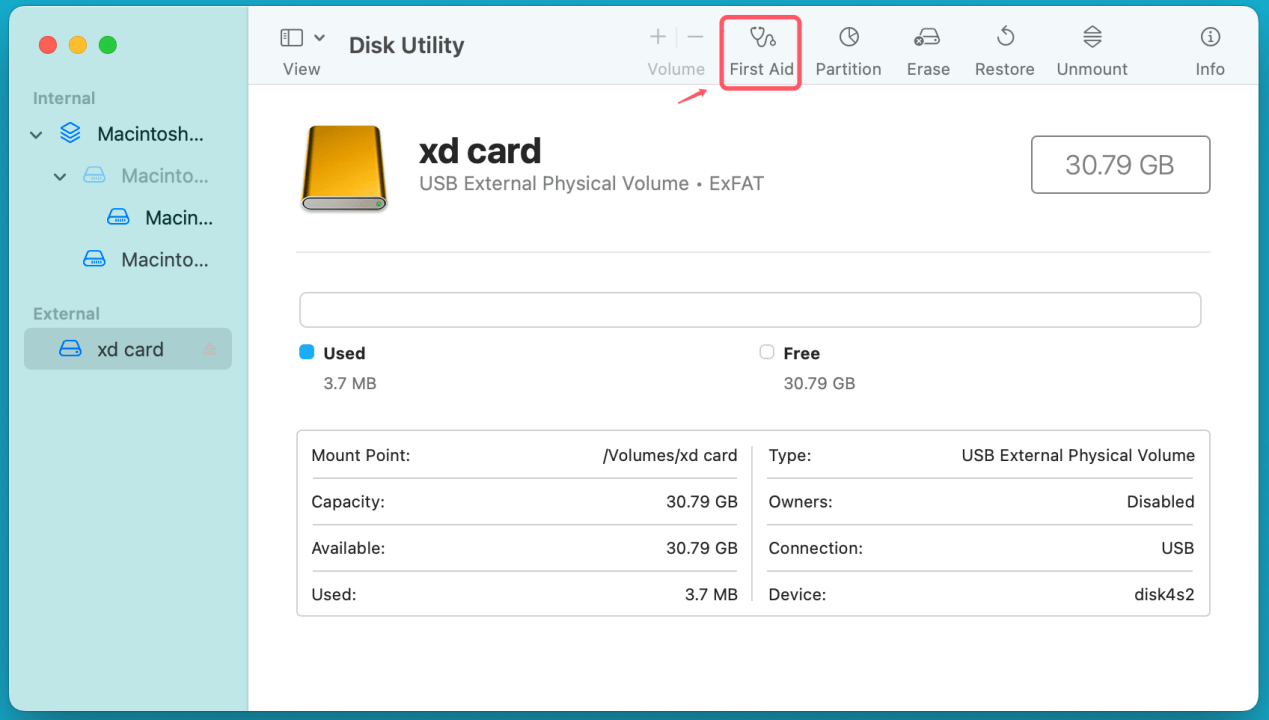Click the Erase toolbar icon

coord(927,51)
